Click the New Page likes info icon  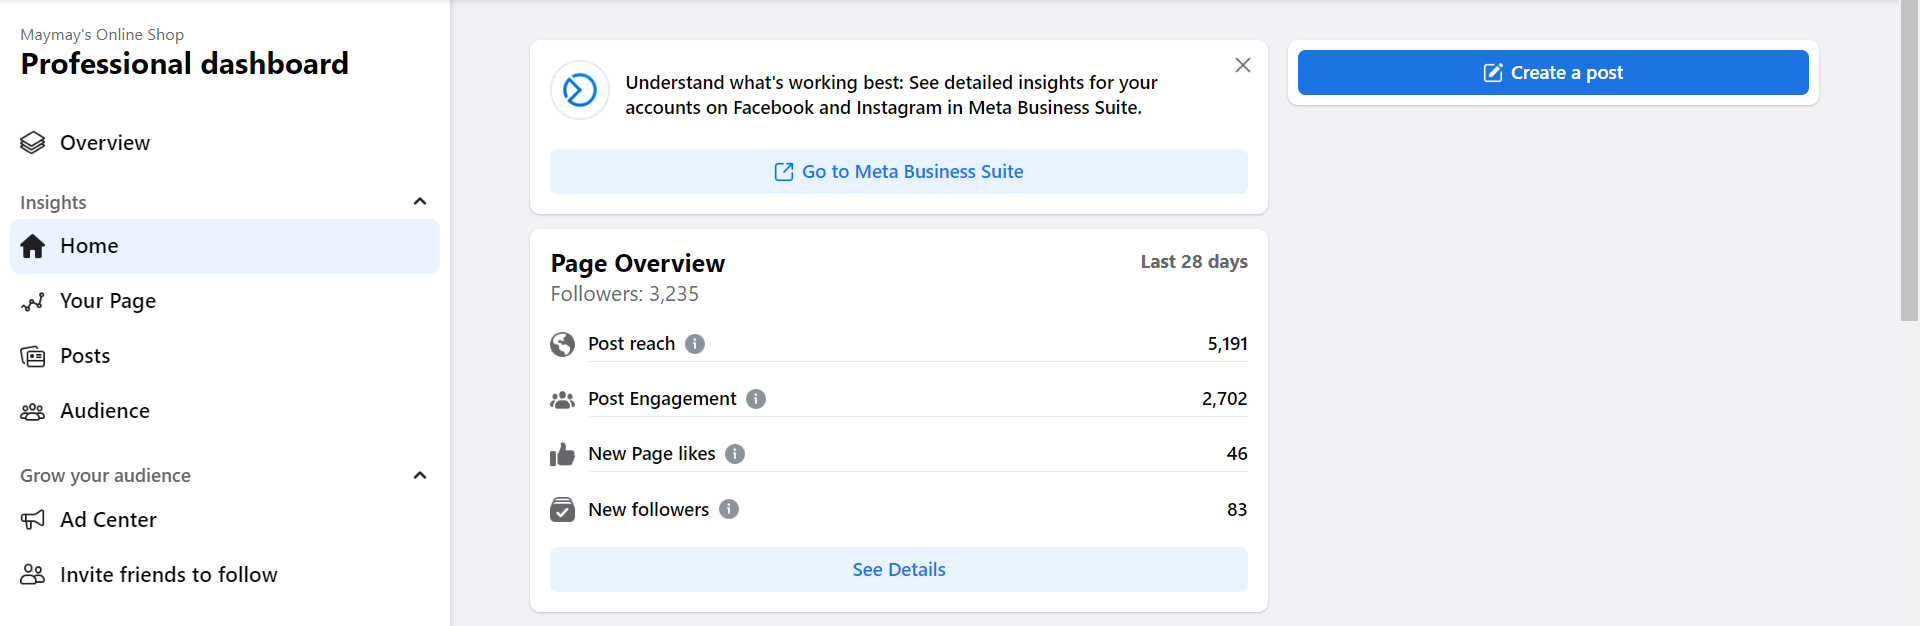(x=735, y=454)
